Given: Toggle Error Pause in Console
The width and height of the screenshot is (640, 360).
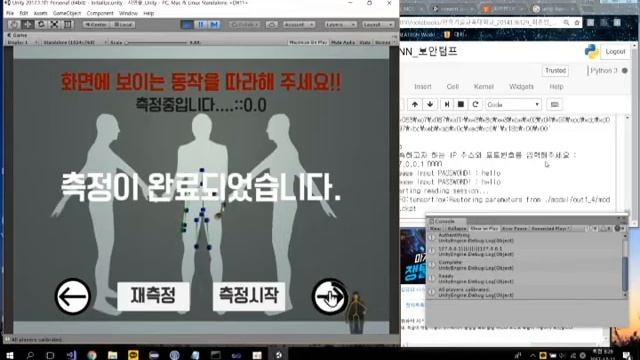Looking at the screenshot, I should [x=514, y=229].
